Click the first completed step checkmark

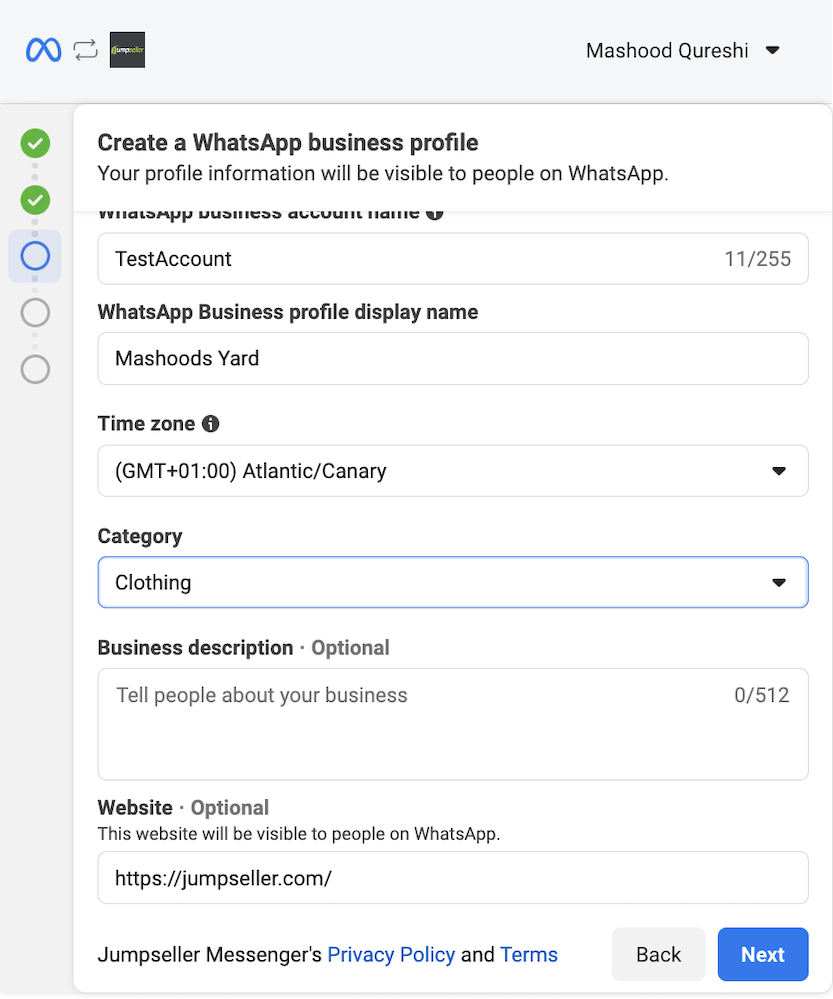click(x=35, y=143)
